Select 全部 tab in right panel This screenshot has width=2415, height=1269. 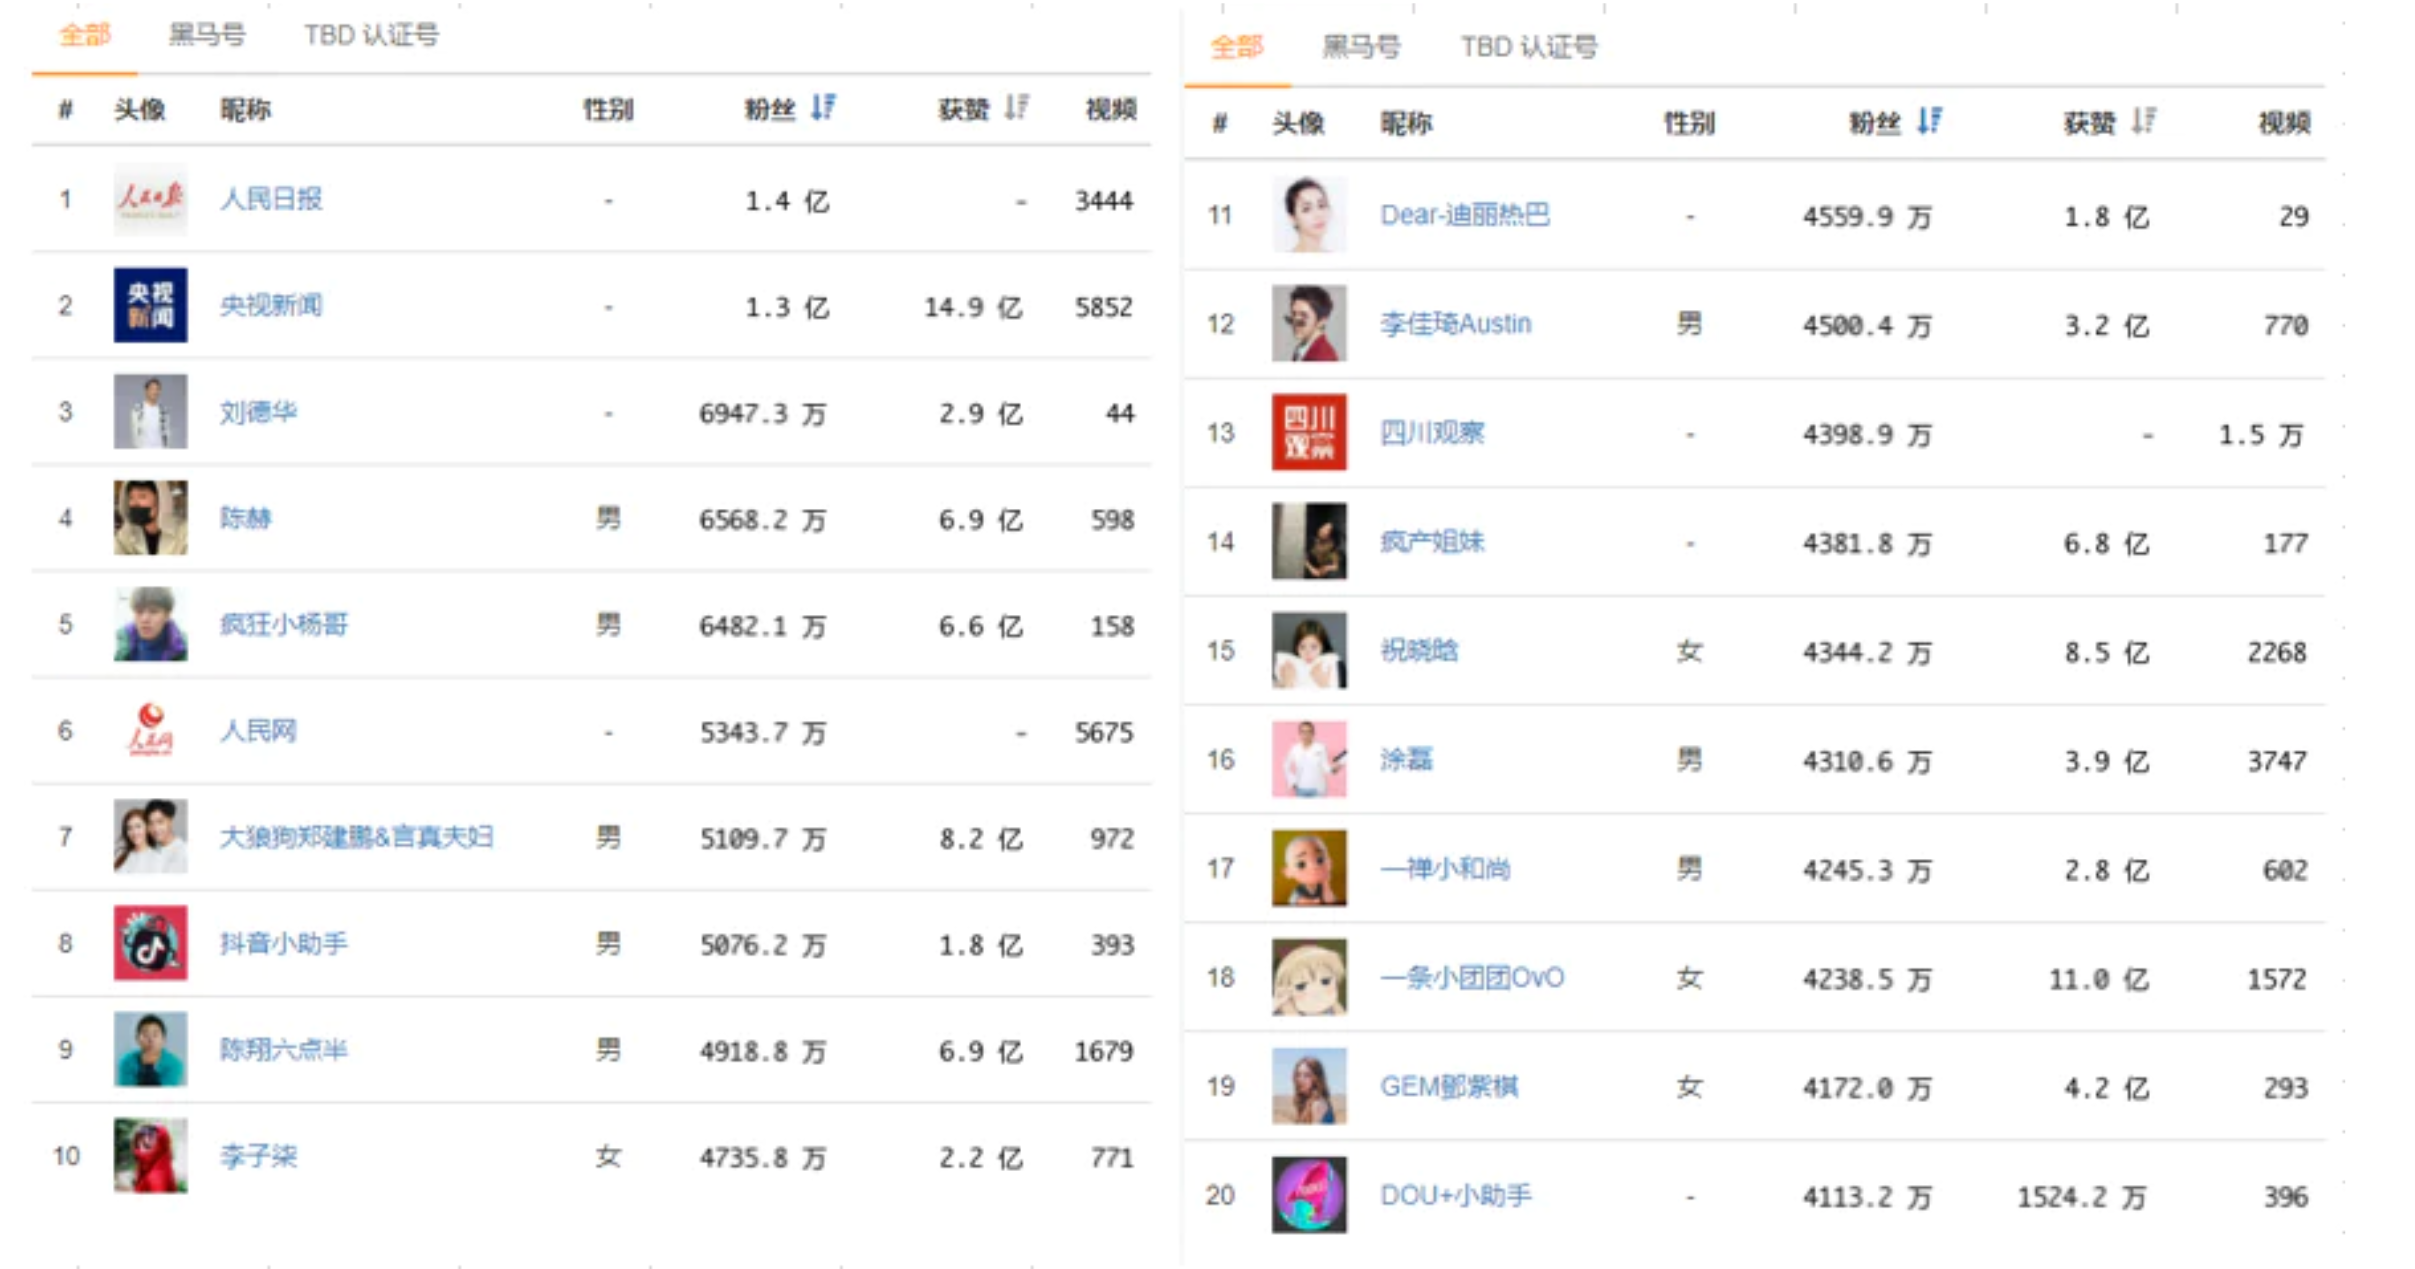pos(1236,47)
